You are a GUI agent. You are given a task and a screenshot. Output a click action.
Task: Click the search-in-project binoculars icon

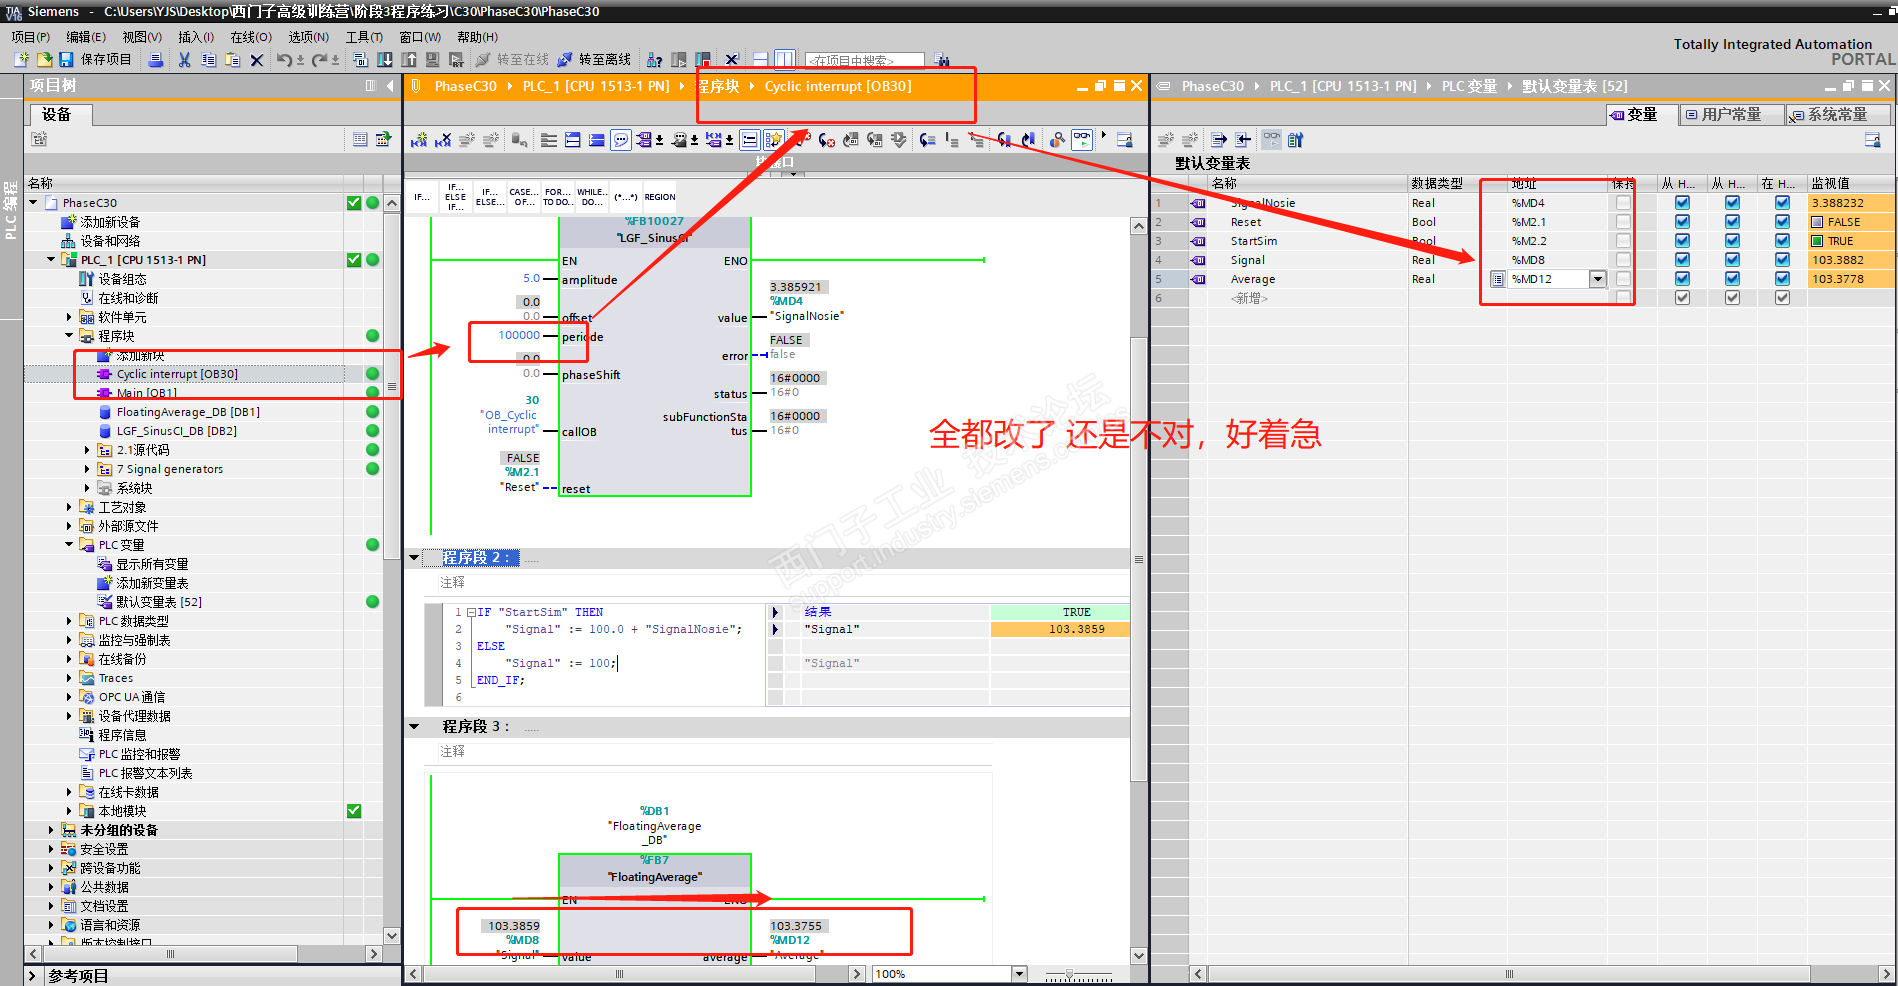pos(942,60)
